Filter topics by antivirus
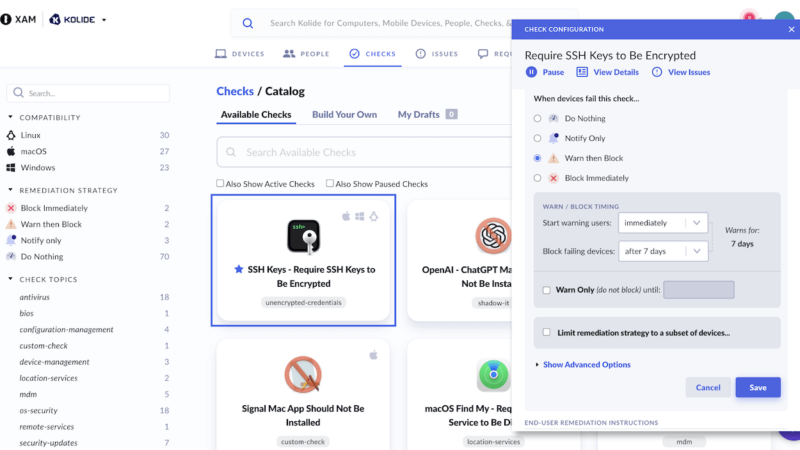The width and height of the screenshot is (800, 450). point(35,297)
